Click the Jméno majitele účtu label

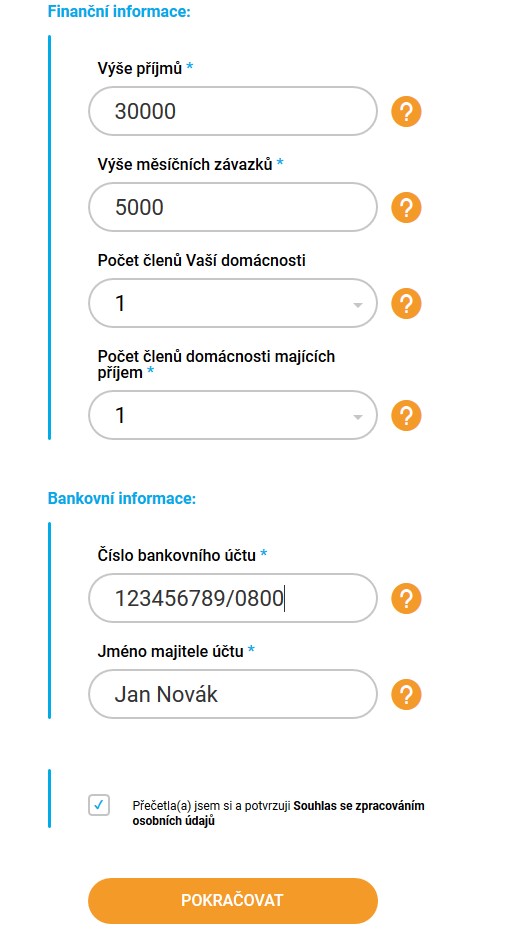(x=170, y=651)
